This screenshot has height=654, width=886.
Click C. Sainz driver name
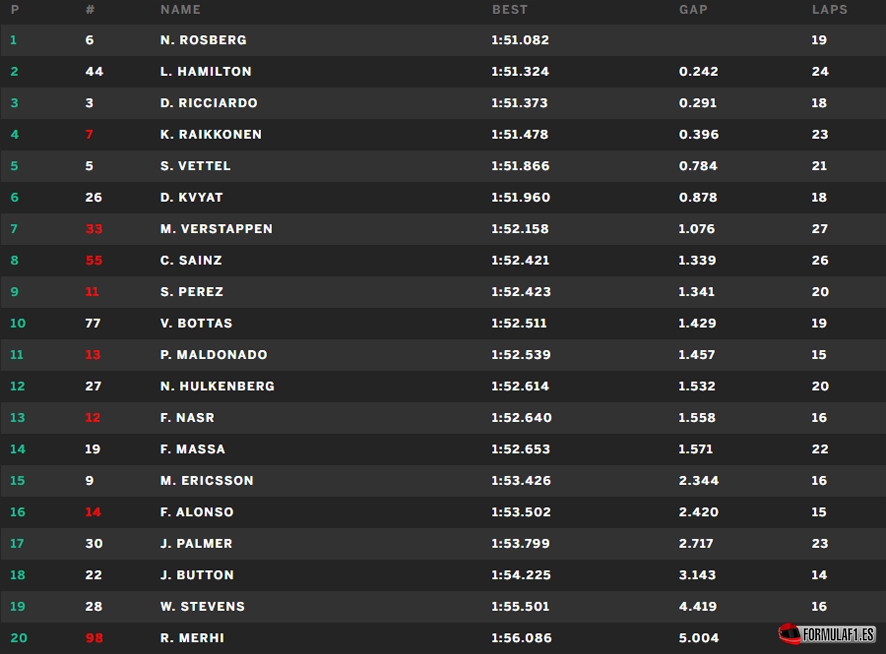pyautogui.click(x=191, y=261)
